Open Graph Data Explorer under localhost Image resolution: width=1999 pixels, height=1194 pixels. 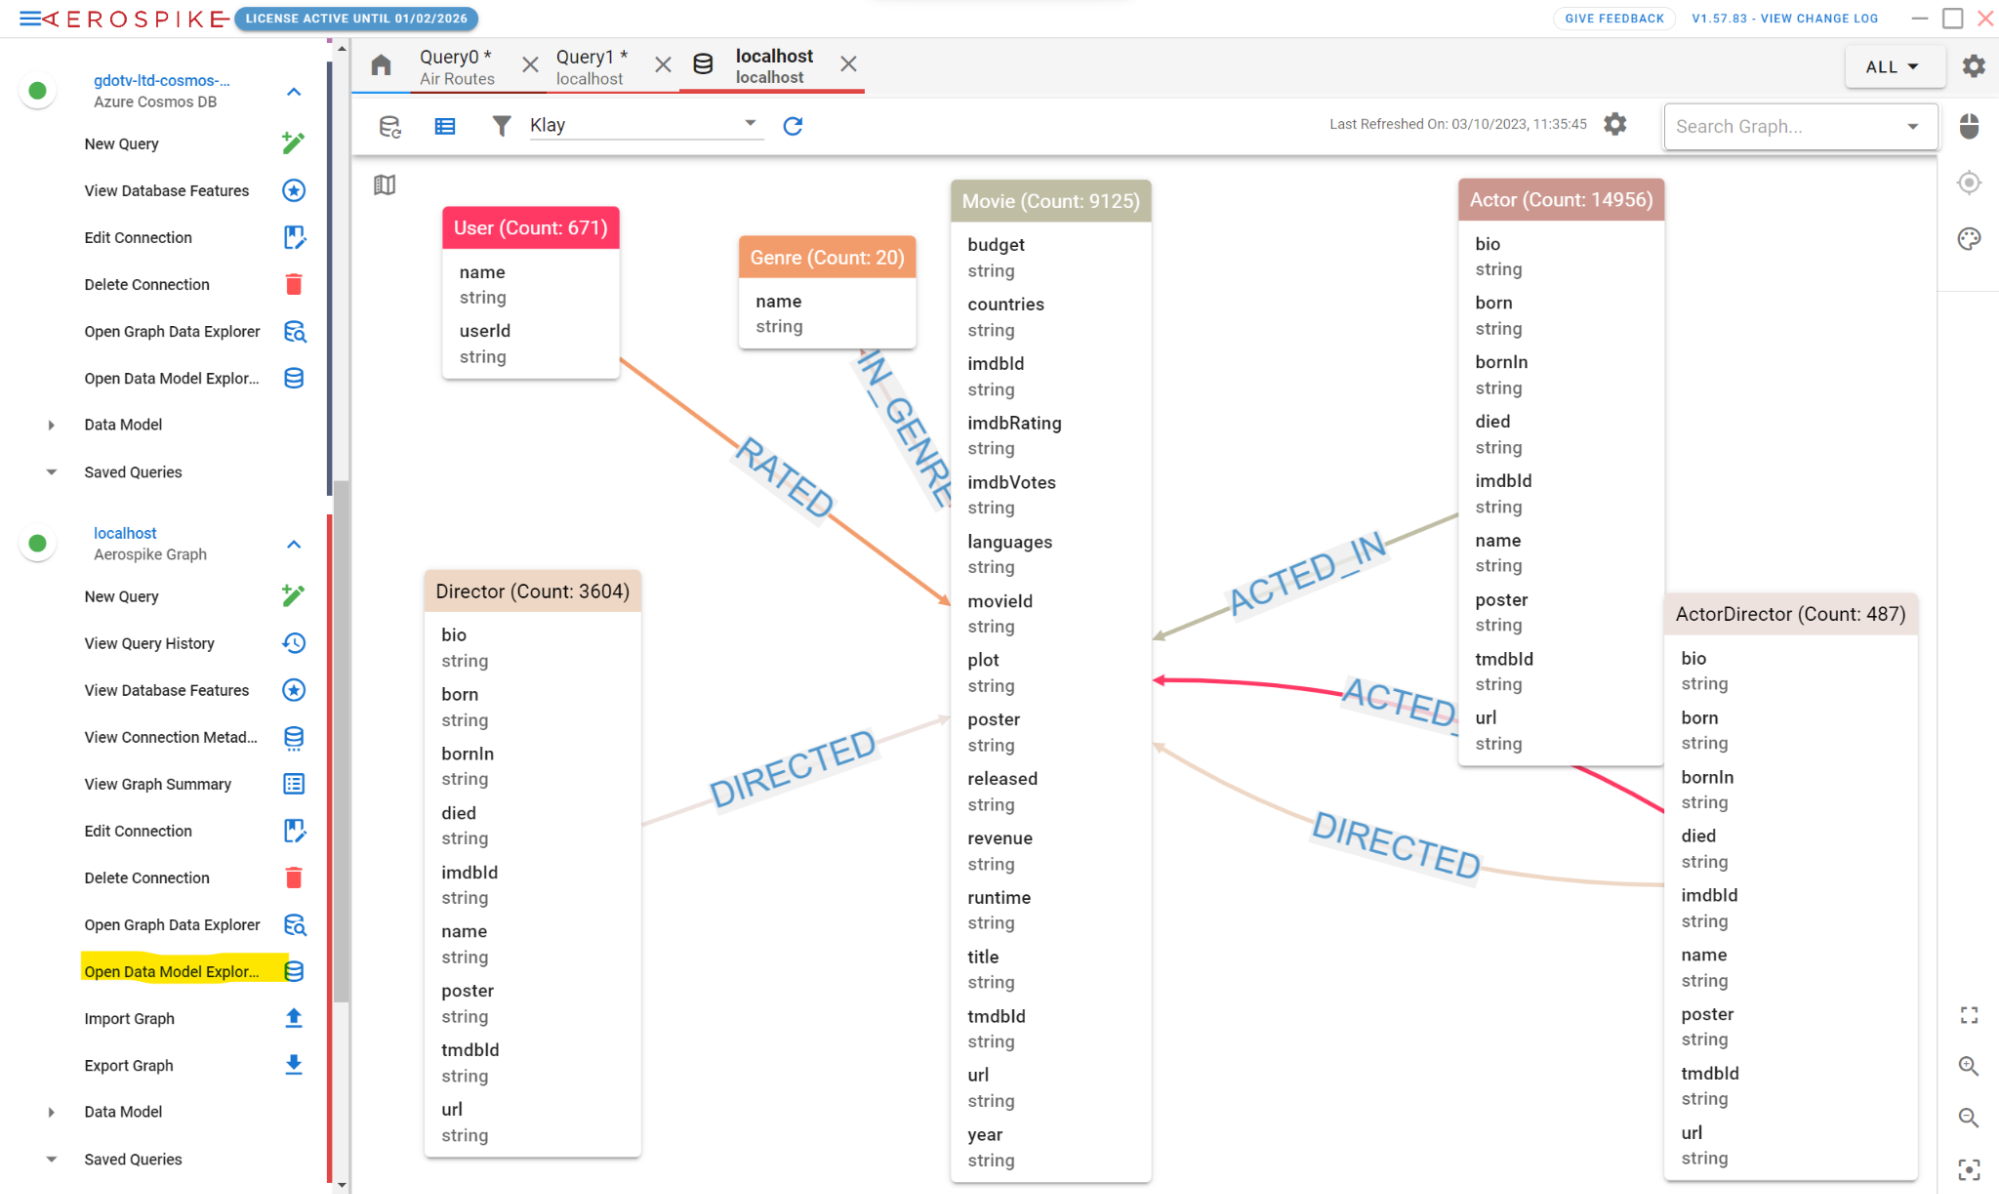click(x=194, y=924)
